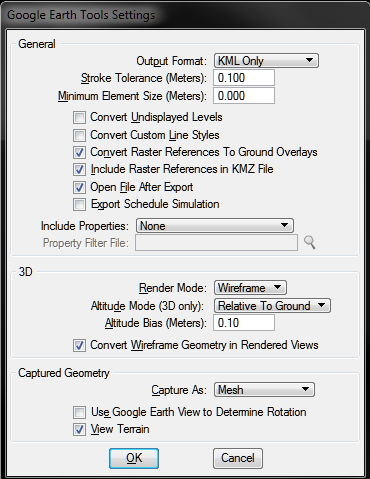Open the Capture As Mesh dropdown
The image size is (370, 479).
(x=264, y=390)
